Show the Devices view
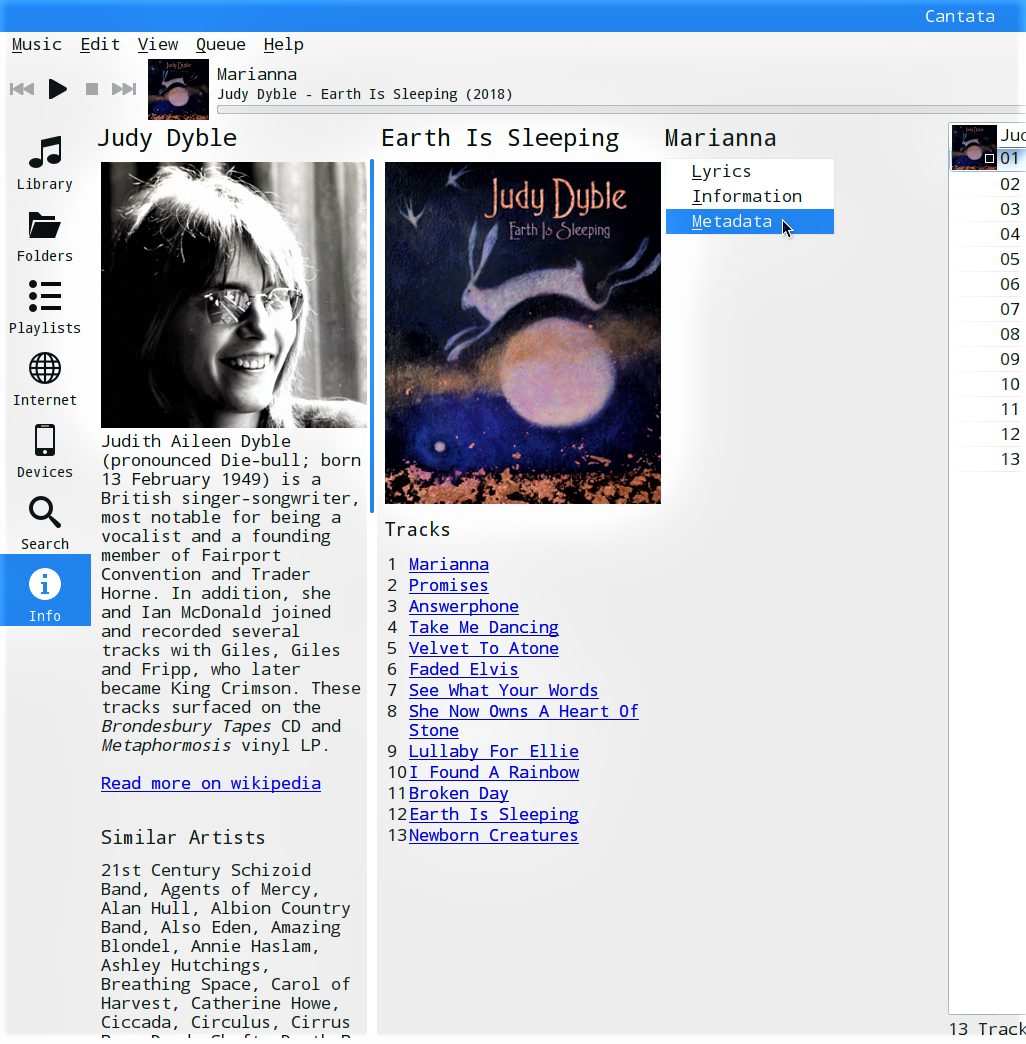 (45, 451)
